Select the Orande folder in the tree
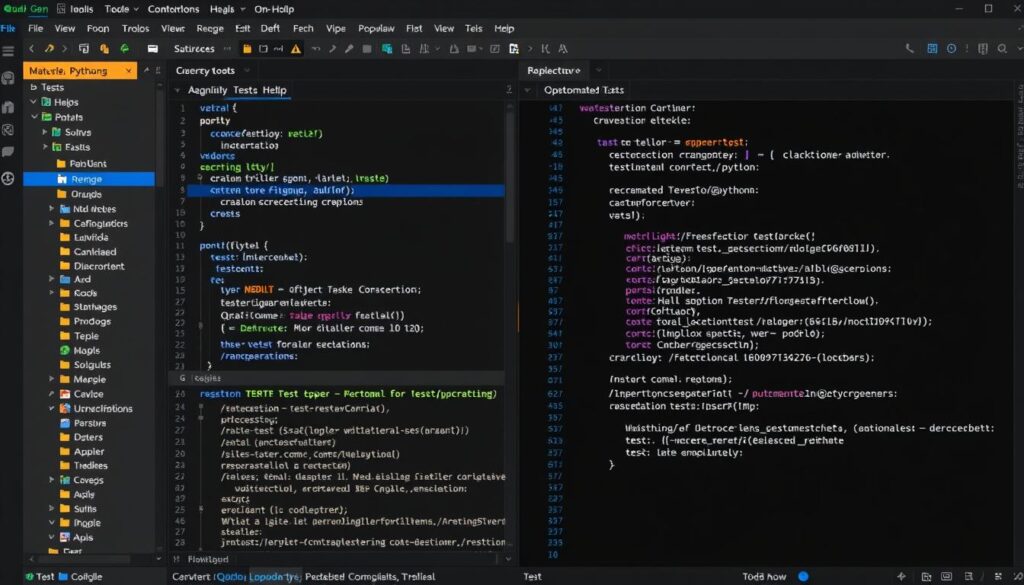This screenshot has width=1024, height=585. (86, 194)
